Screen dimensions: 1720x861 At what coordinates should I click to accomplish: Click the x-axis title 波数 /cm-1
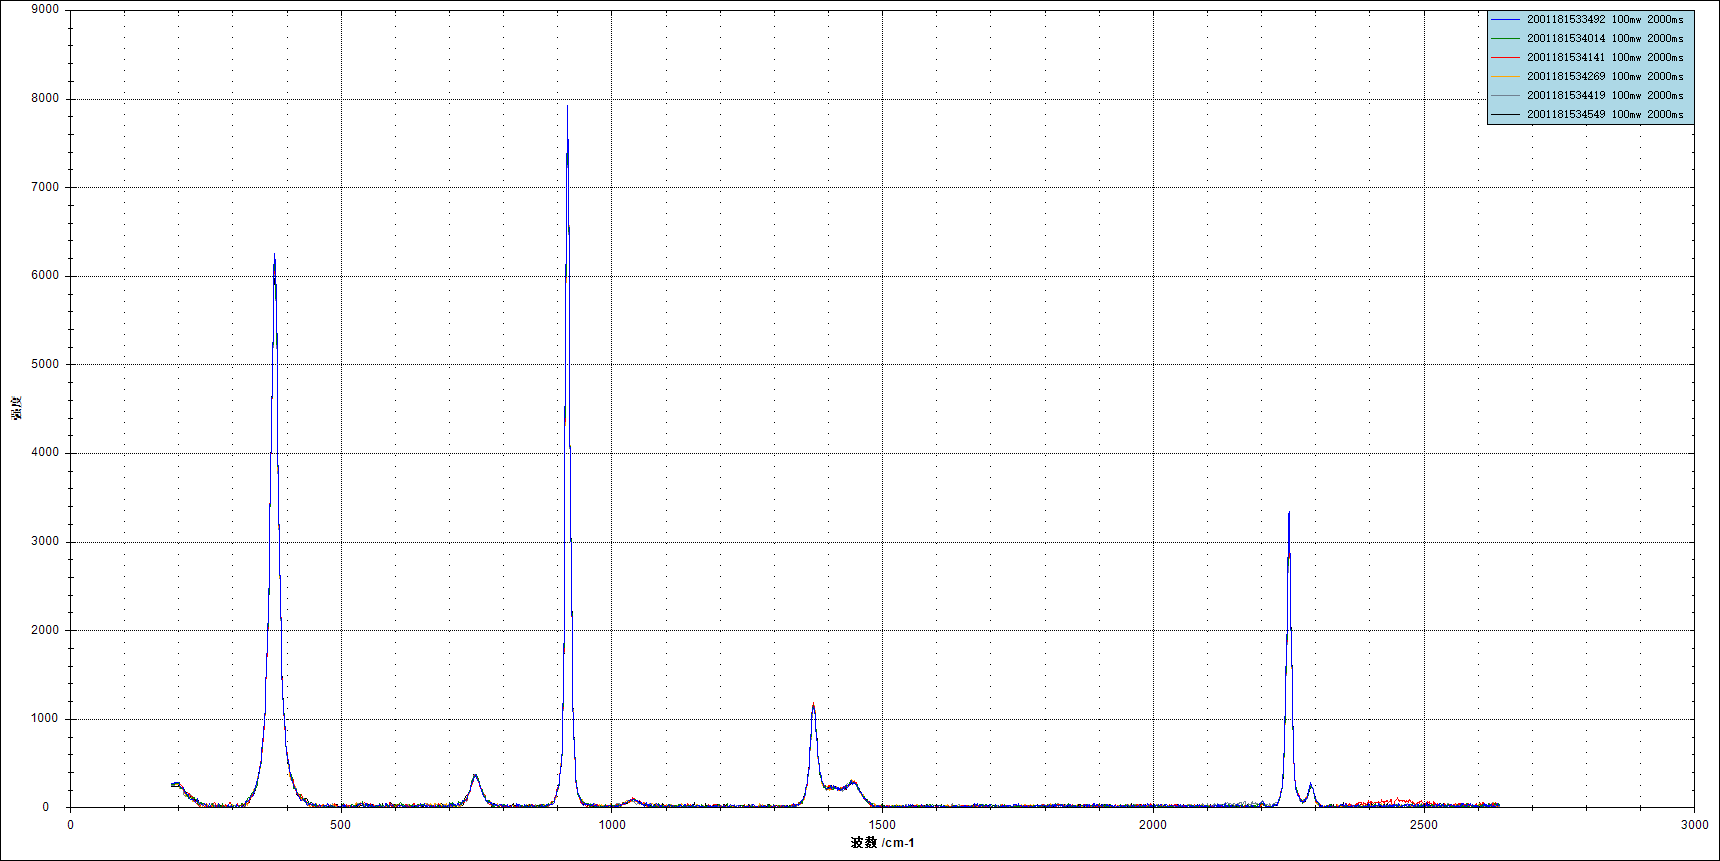pos(882,842)
